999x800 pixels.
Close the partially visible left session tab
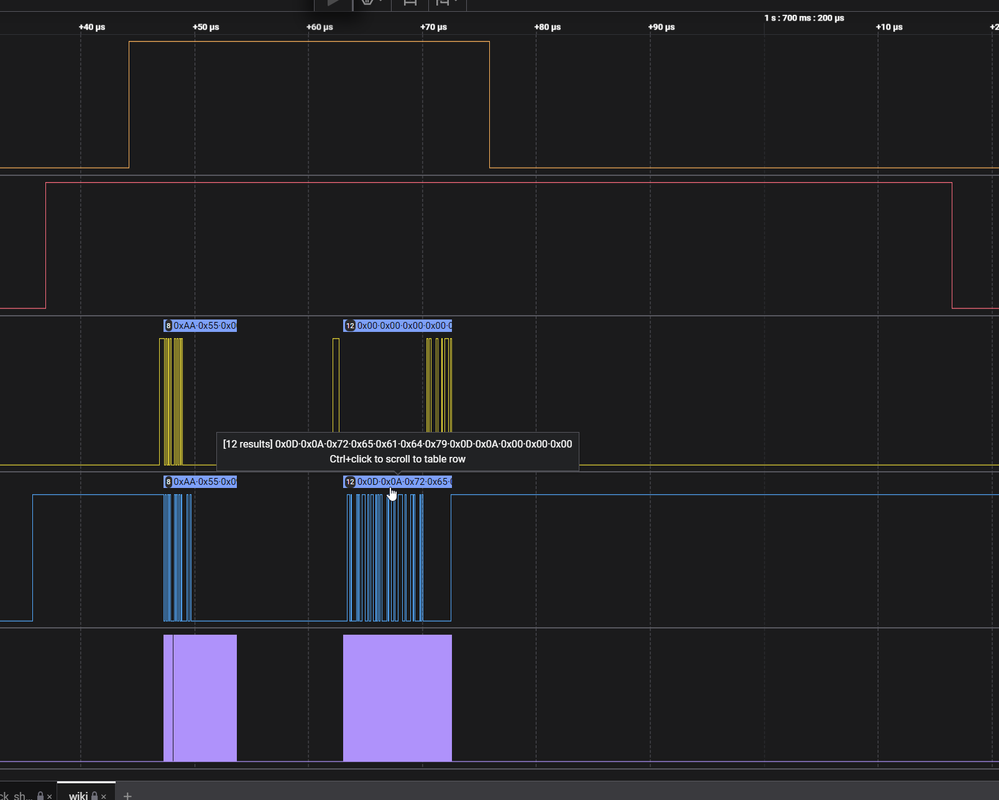49,795
